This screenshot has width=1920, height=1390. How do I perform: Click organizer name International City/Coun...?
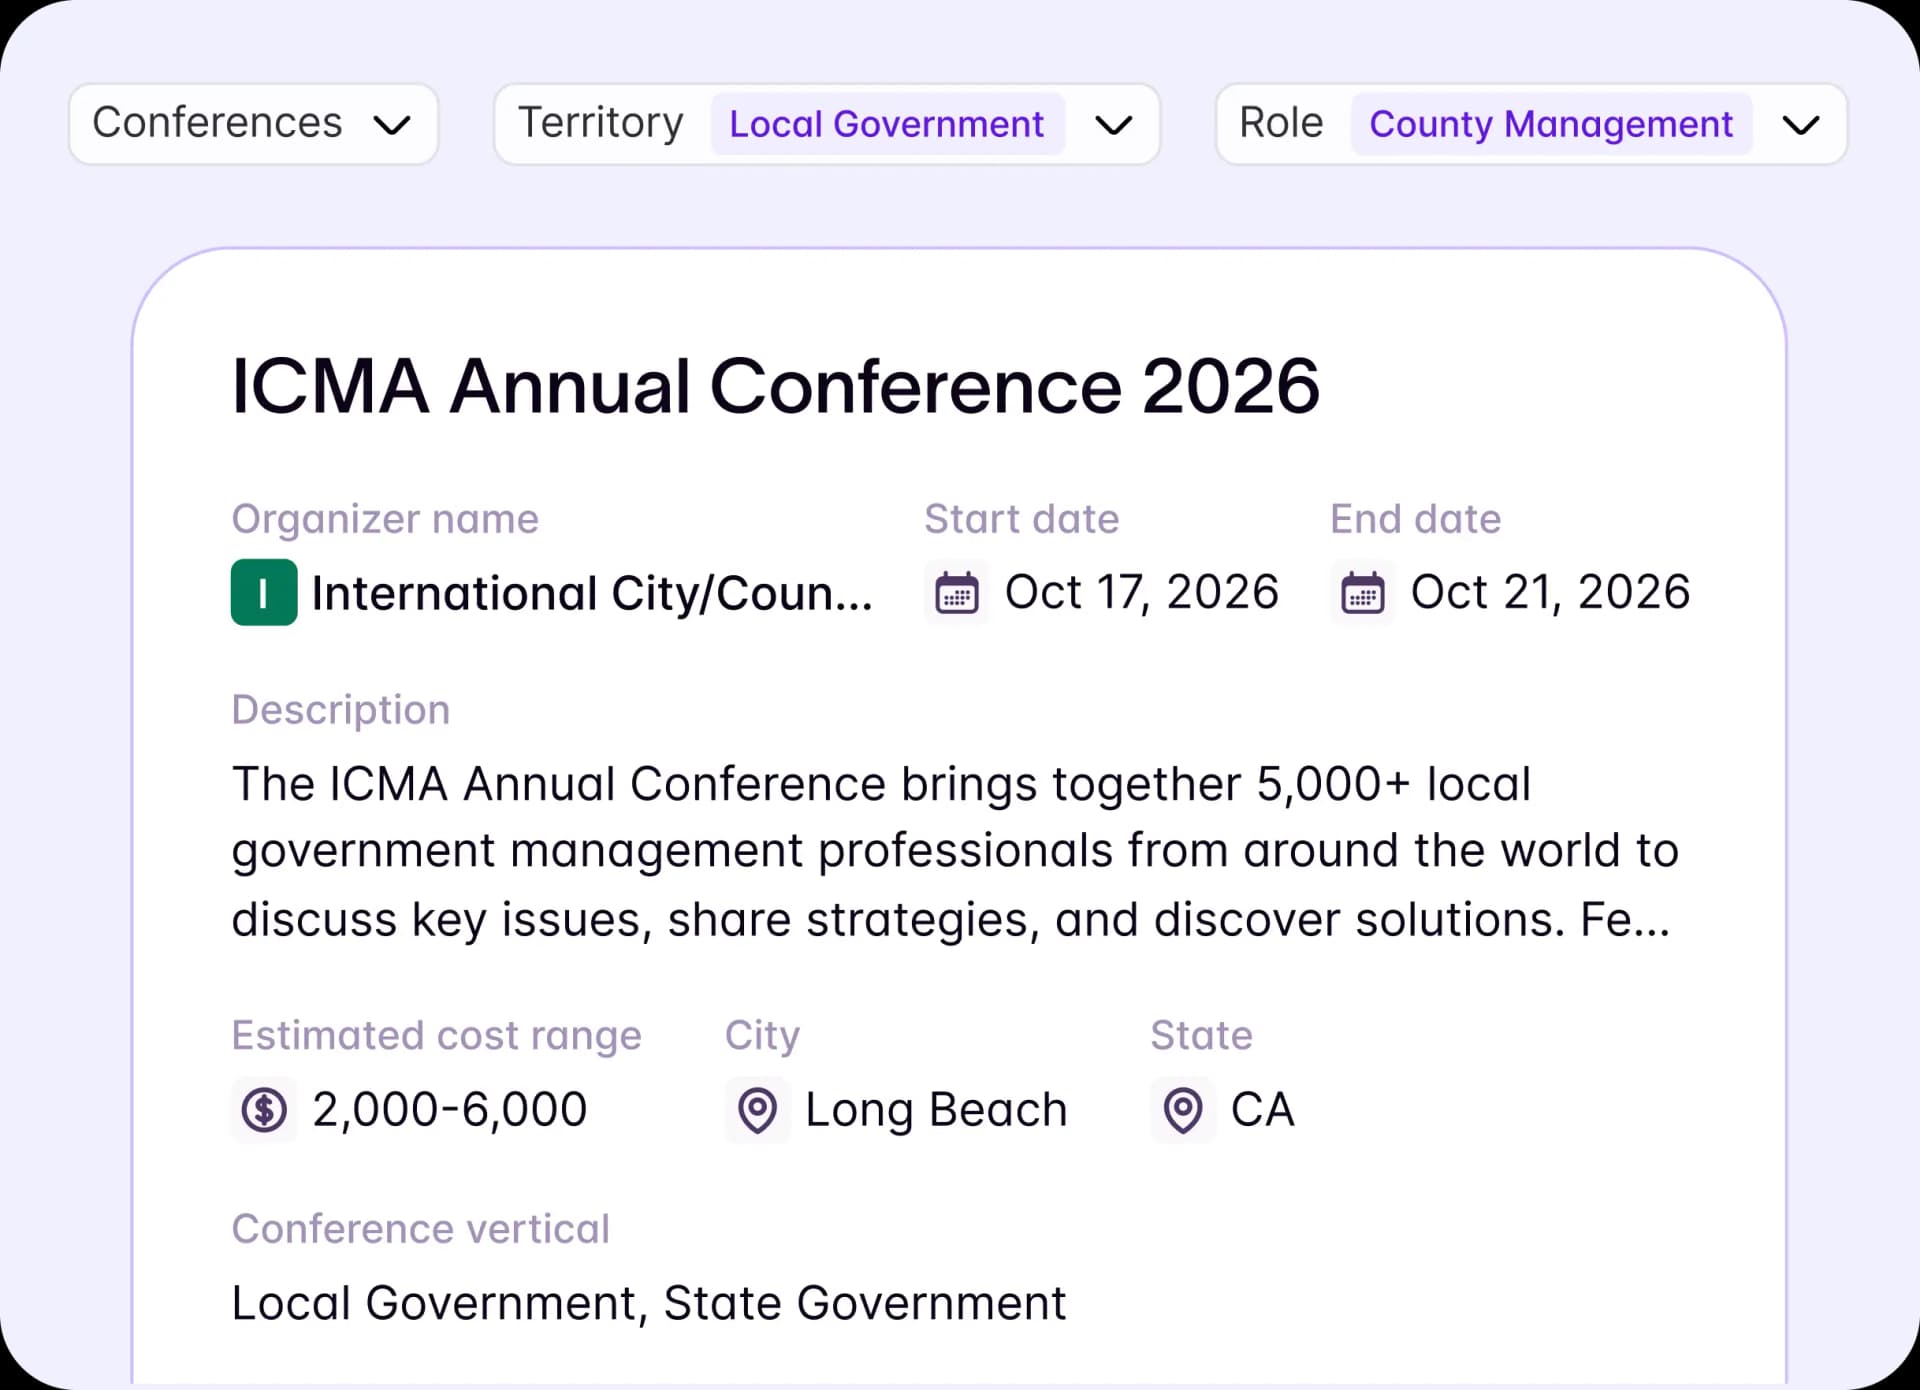point(592,593)
